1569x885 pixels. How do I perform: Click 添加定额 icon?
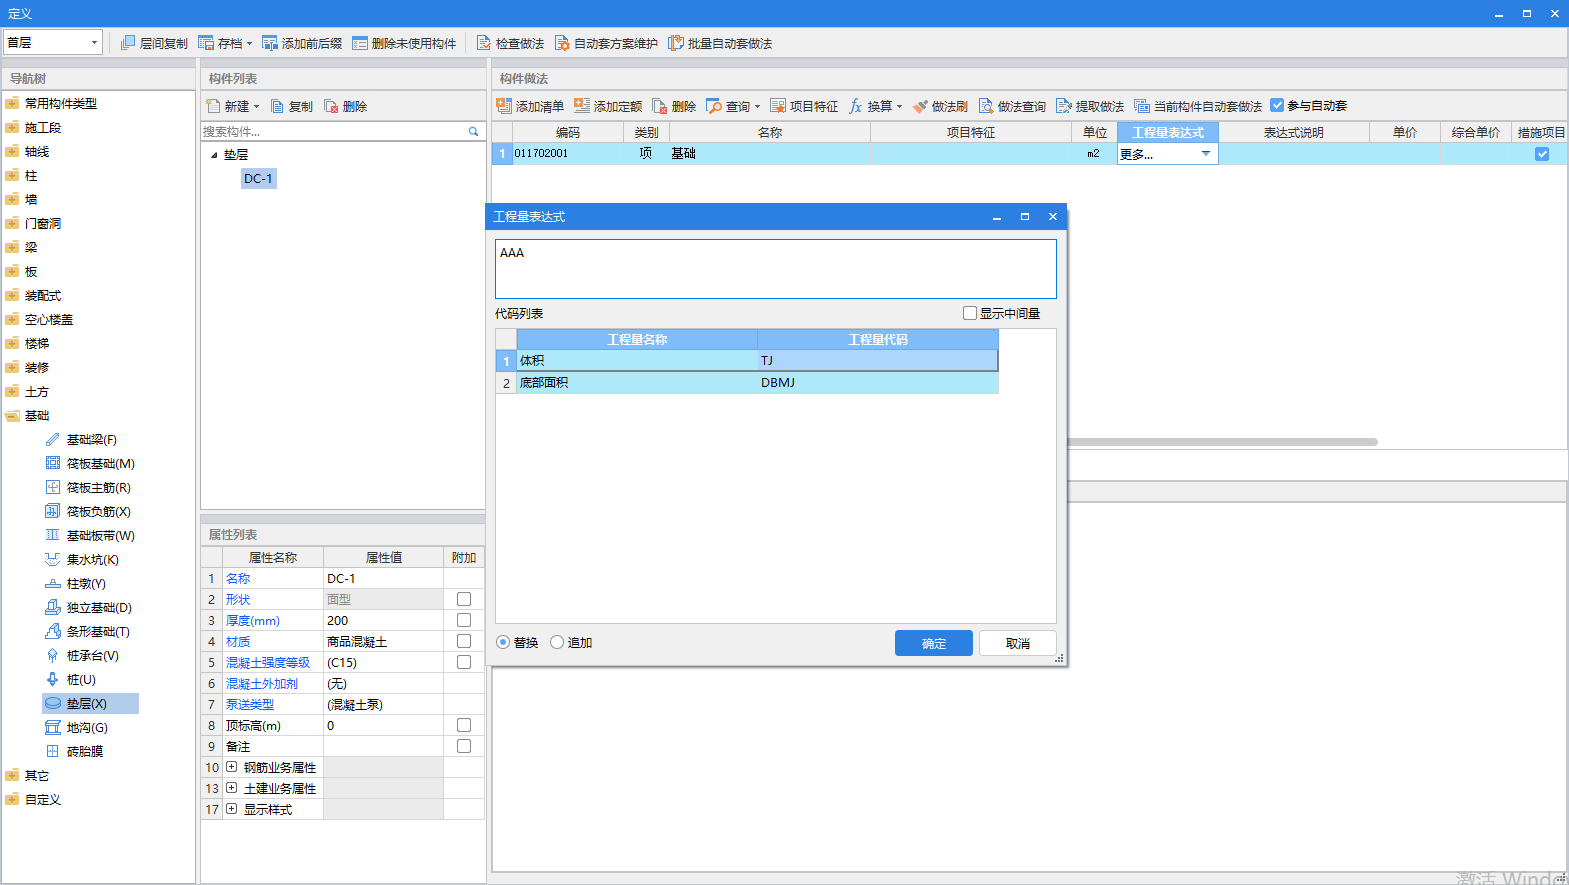[x=582, y=106]
